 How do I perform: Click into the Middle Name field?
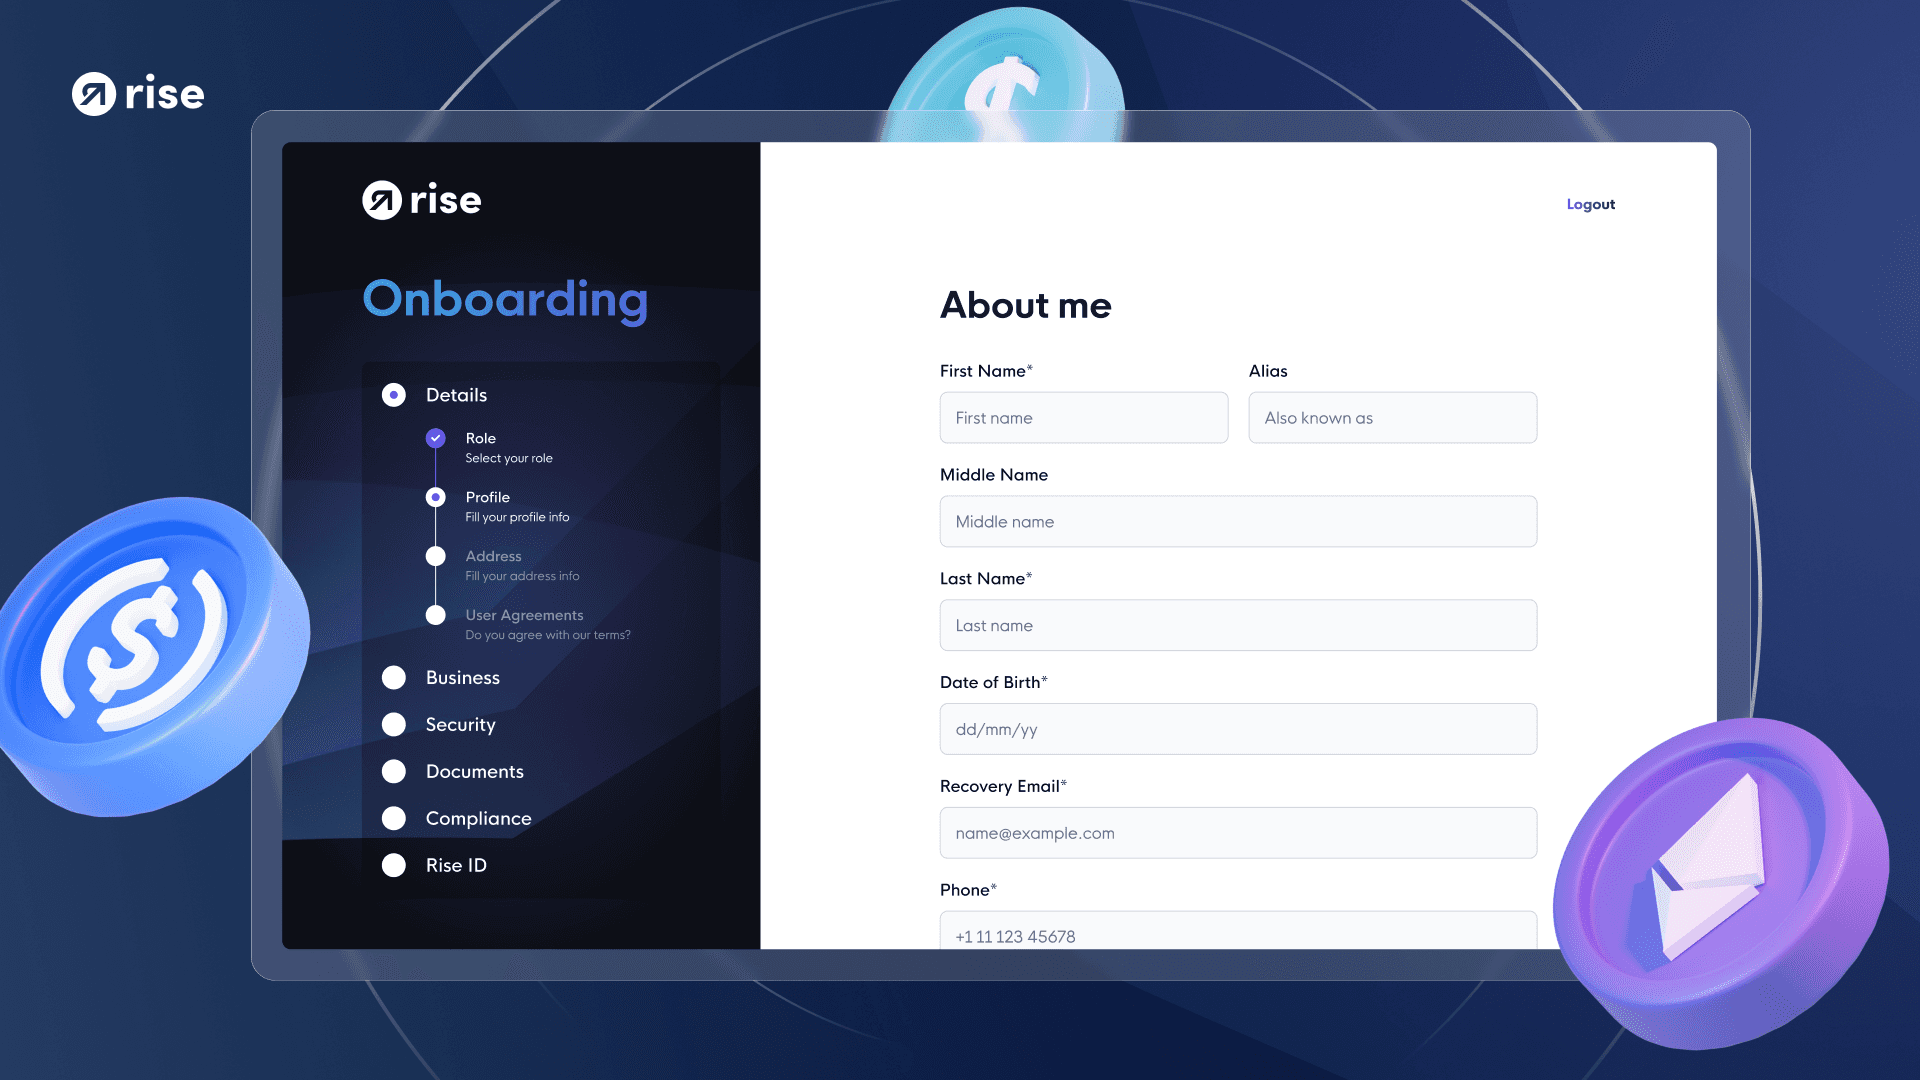pyautogui.click(x=1239, y=522)
